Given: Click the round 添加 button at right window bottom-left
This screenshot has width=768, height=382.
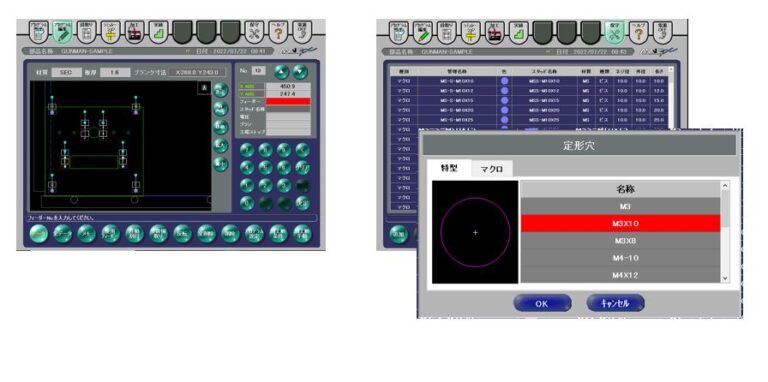Looking at the screenshot, I should tap(398, 234).
